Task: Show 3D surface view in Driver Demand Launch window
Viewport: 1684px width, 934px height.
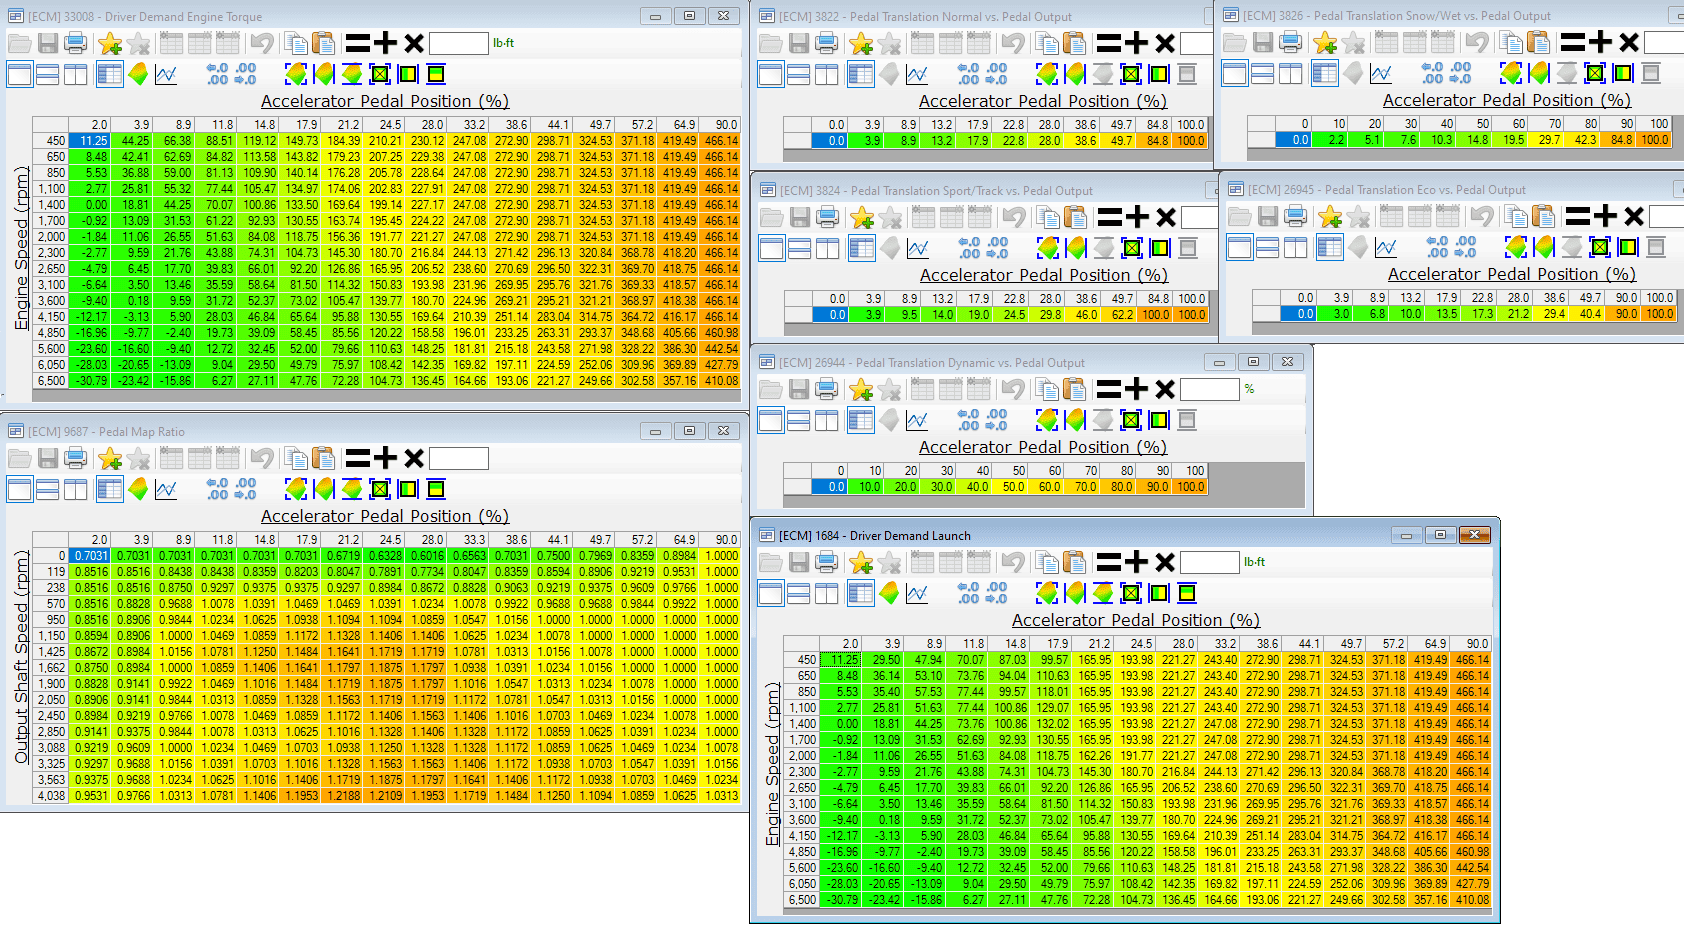Action: 889,593
